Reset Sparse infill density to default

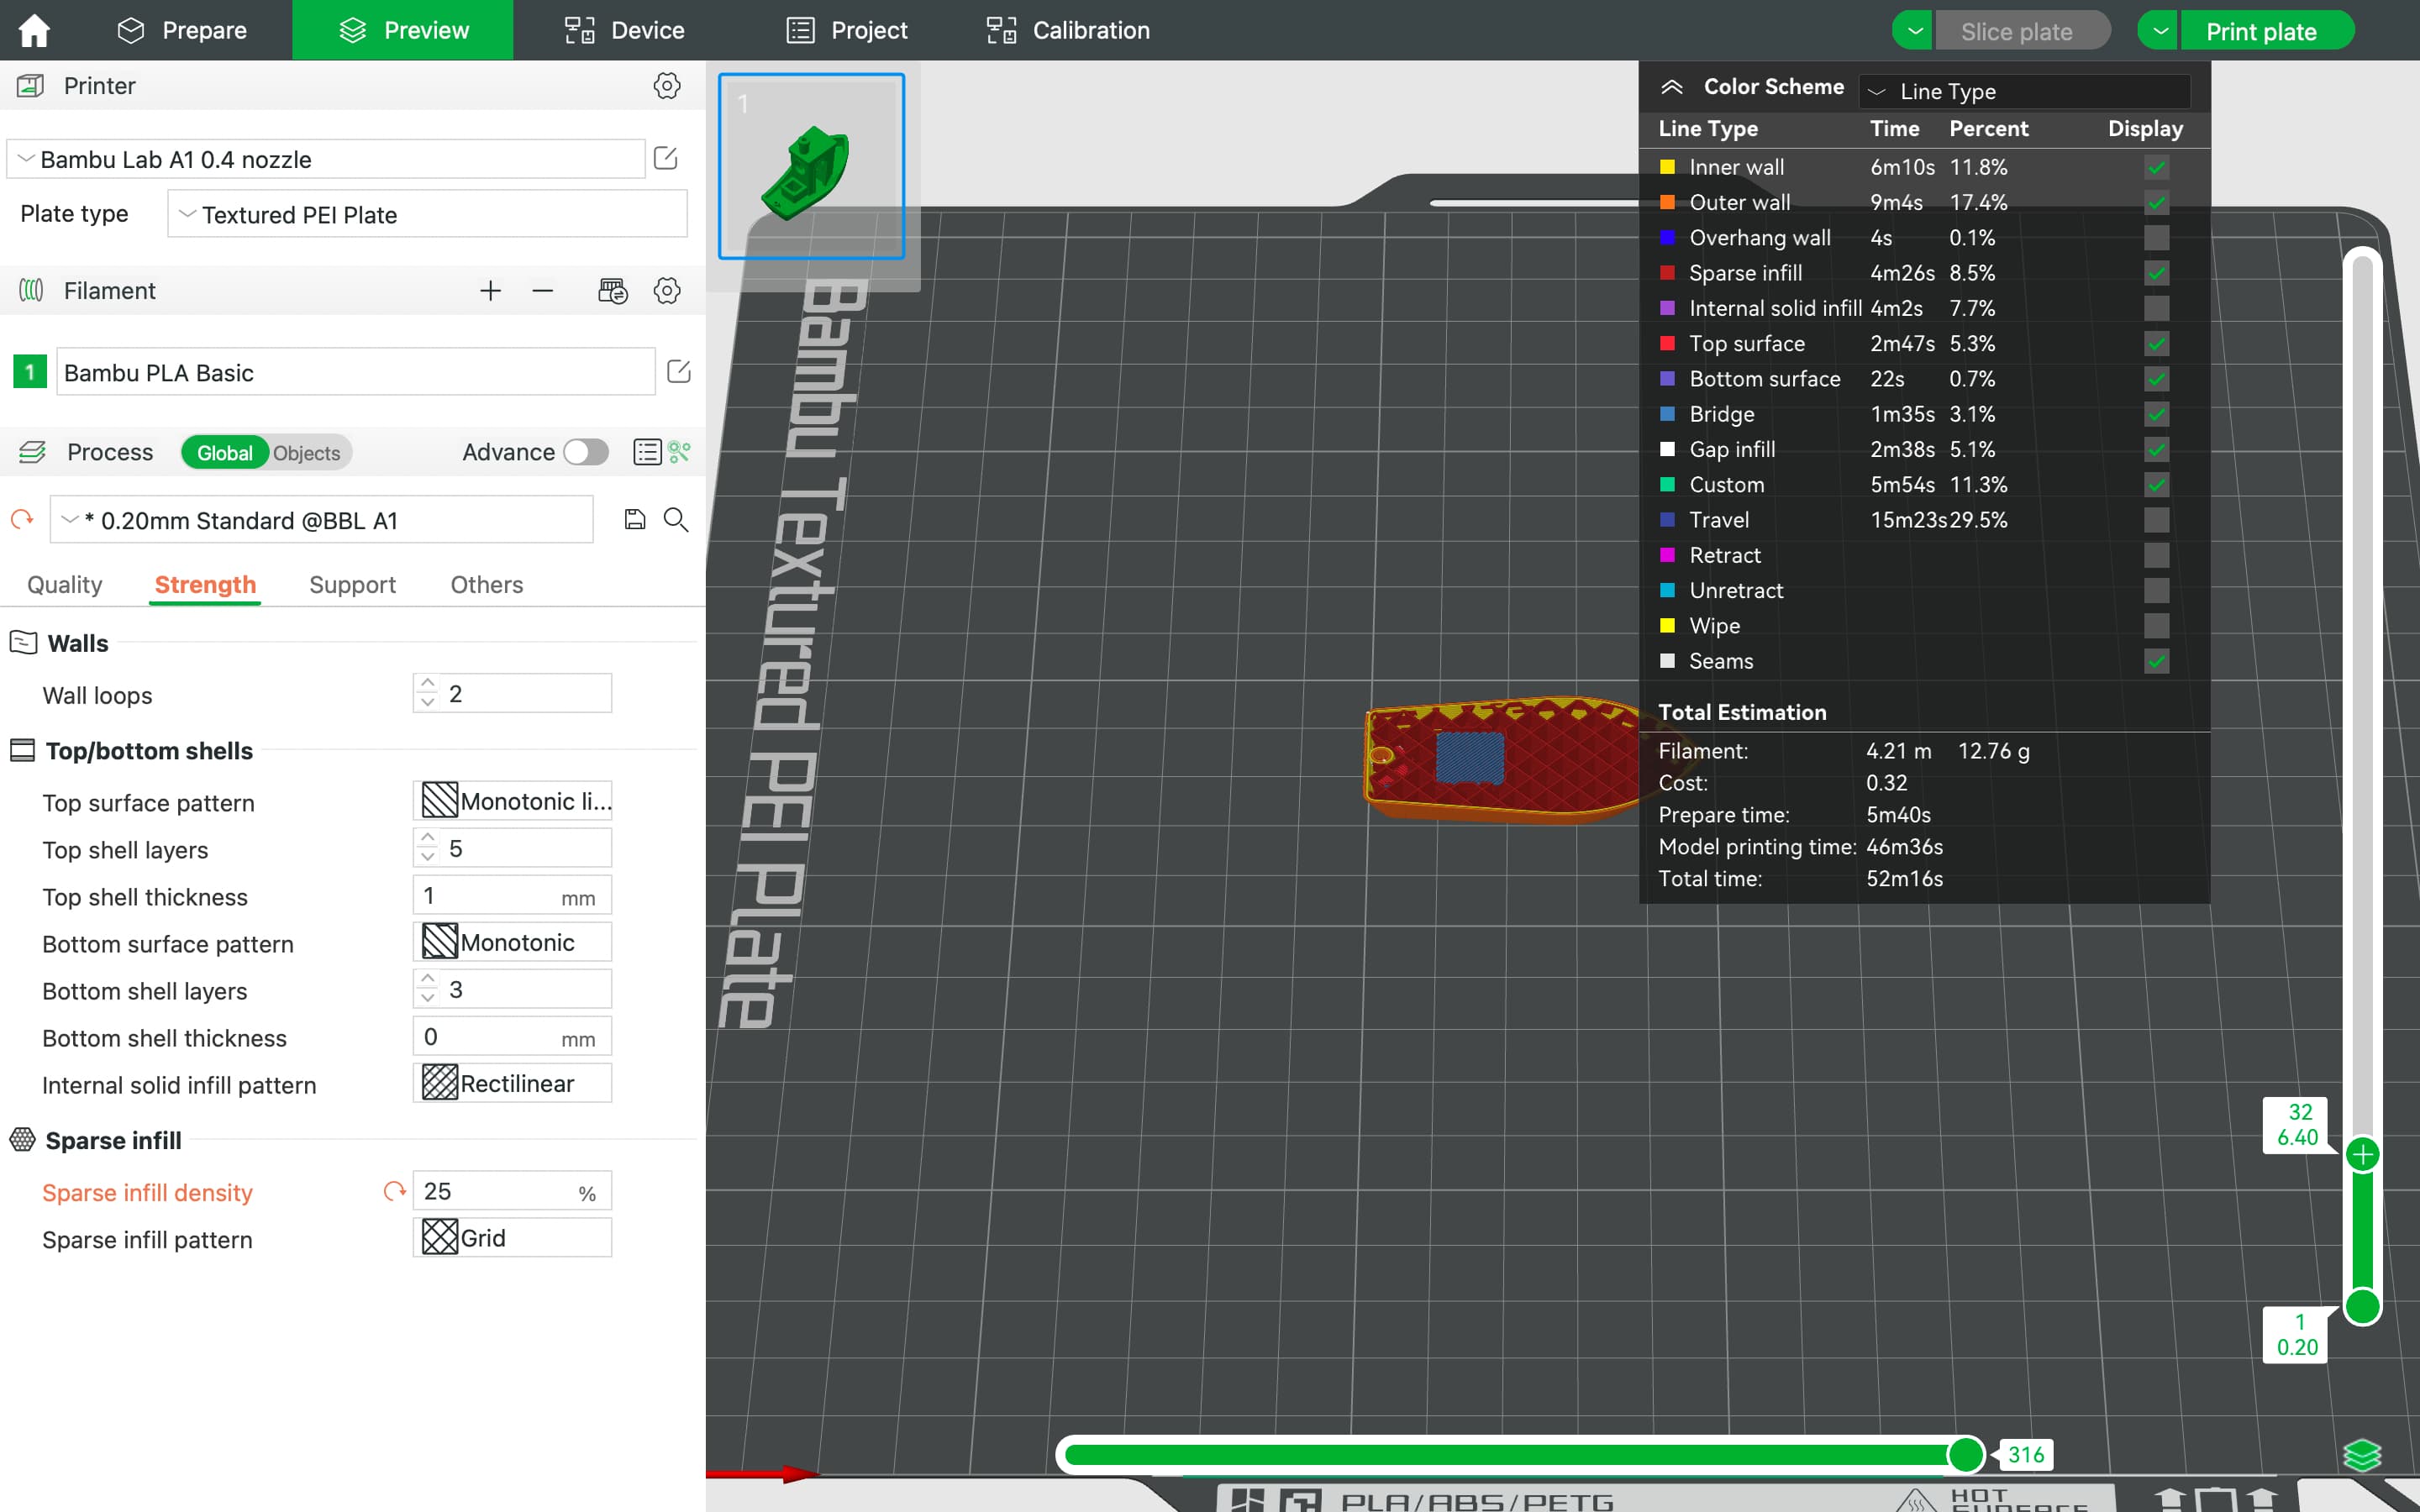[x=395, y=1191]
